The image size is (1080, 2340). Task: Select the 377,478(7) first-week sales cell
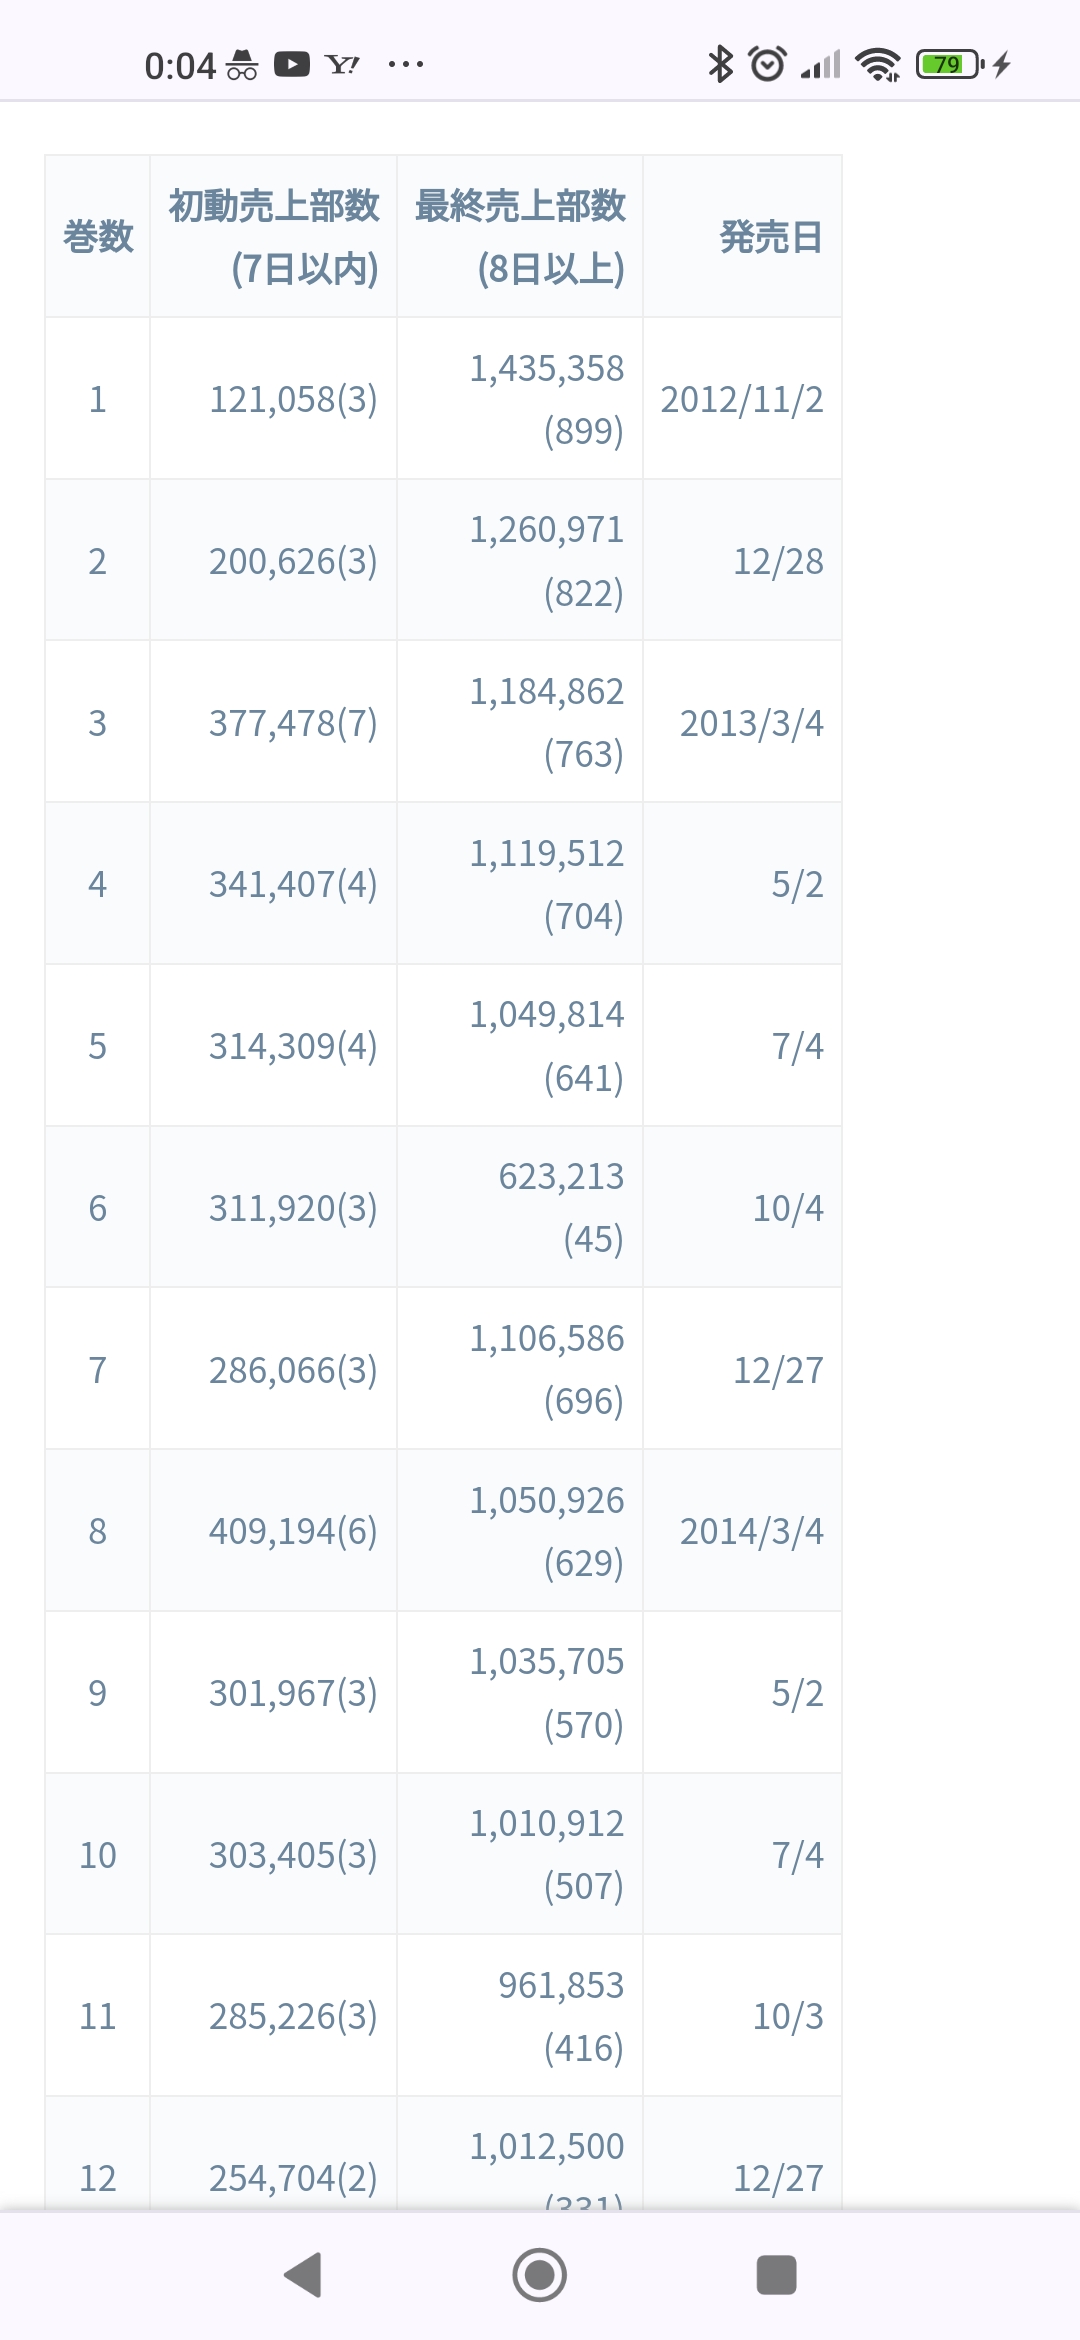click(293, 722)
